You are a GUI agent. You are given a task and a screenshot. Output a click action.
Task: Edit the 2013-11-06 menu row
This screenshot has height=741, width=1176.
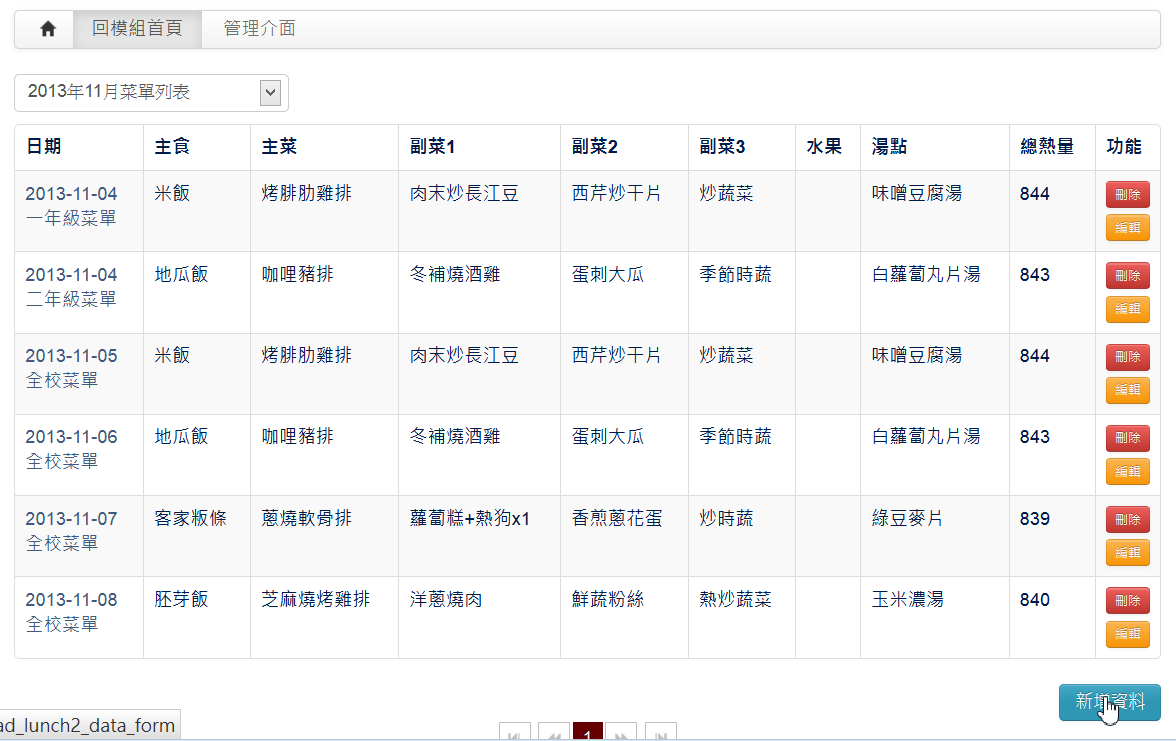[x=1127, y=471]
